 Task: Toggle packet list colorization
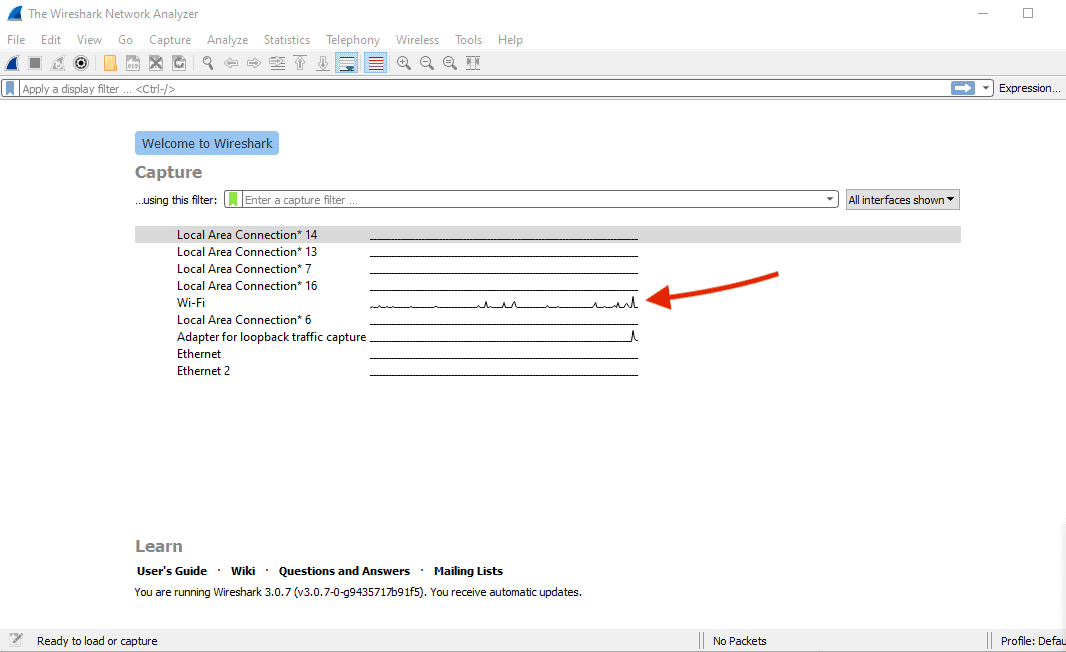pos(375,62)
